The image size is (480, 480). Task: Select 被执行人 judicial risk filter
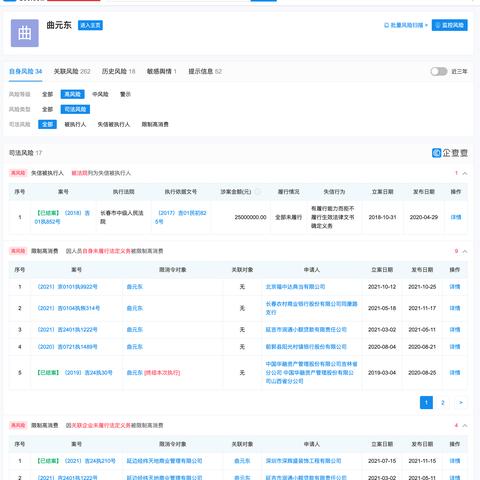[75, 124]
